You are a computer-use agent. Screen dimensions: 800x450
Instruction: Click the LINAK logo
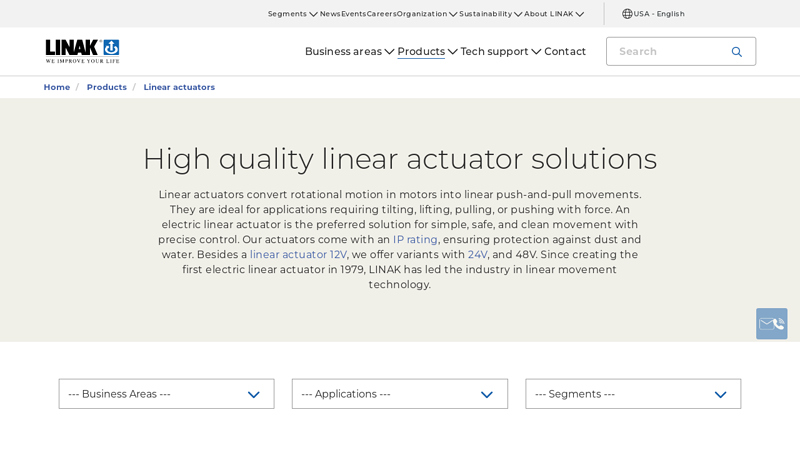click(82, 51)
